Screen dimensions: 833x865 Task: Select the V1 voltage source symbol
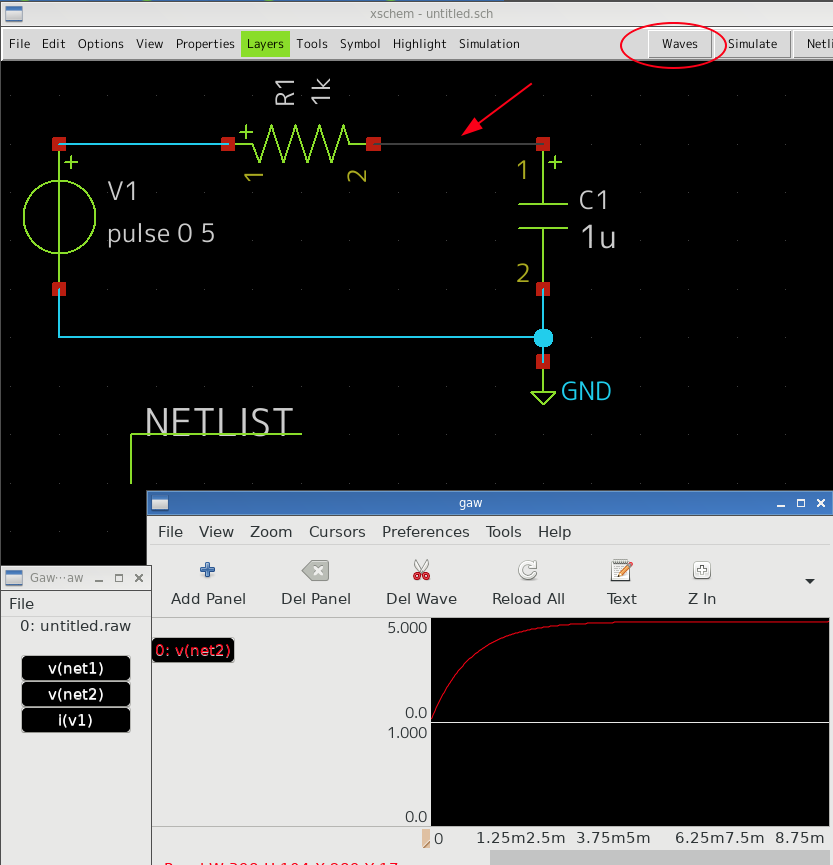(x=60, y=217)
